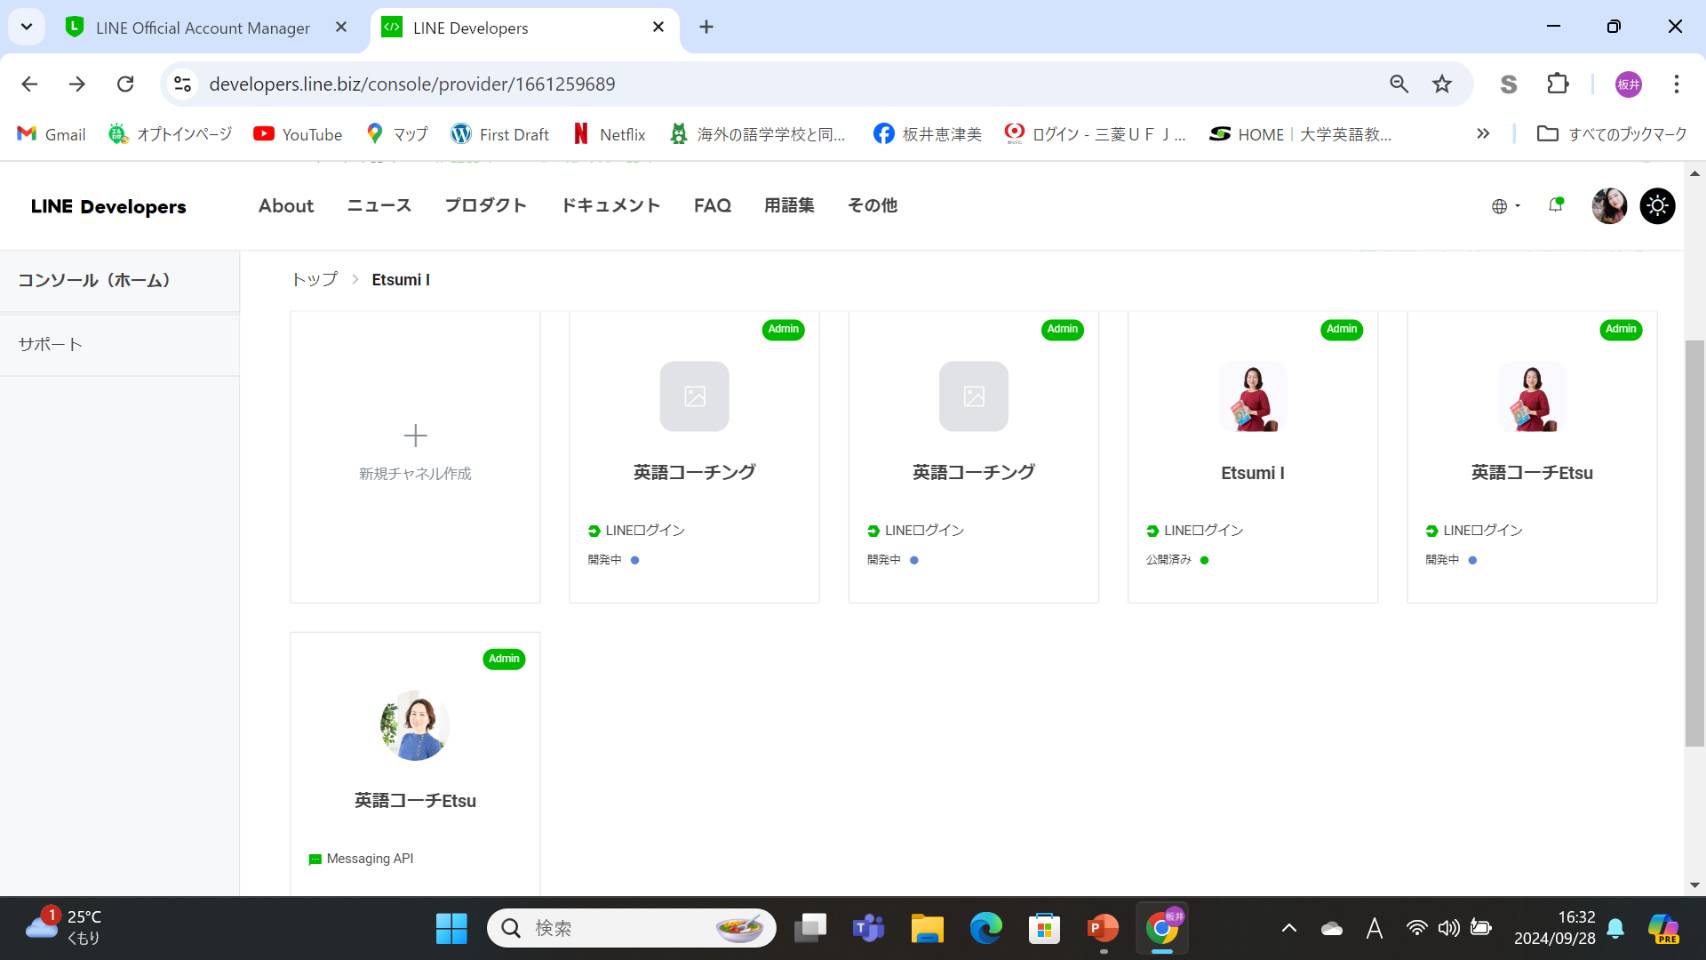The image size is (1706, 960).
Task: Open the ドキュメント menu
Action: click(610, 205)
